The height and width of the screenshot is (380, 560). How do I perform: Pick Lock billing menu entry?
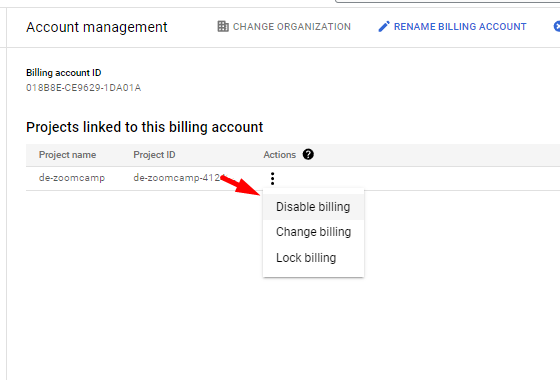point(313,258)
